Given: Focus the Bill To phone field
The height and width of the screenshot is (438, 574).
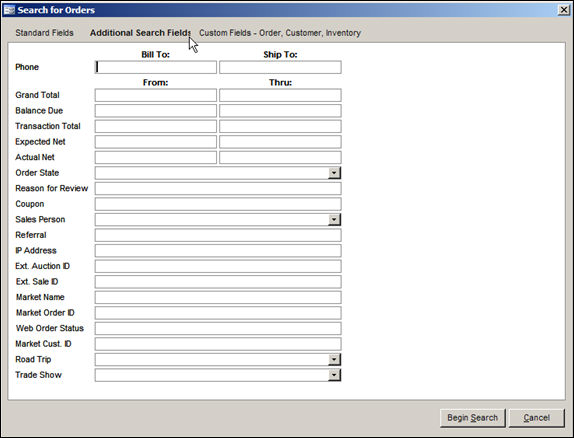Looking at the screenshot, I should 156,67.
